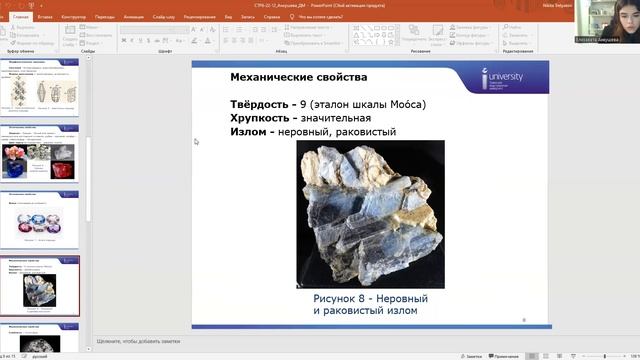Viewport: 640px width, 360px height.
Task: Open the slide Layout (Макет) dropdown
Action: tap(89, 27)
